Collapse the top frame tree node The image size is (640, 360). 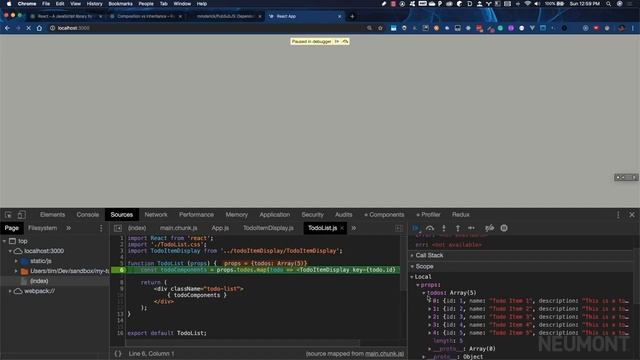coord(4,241)
